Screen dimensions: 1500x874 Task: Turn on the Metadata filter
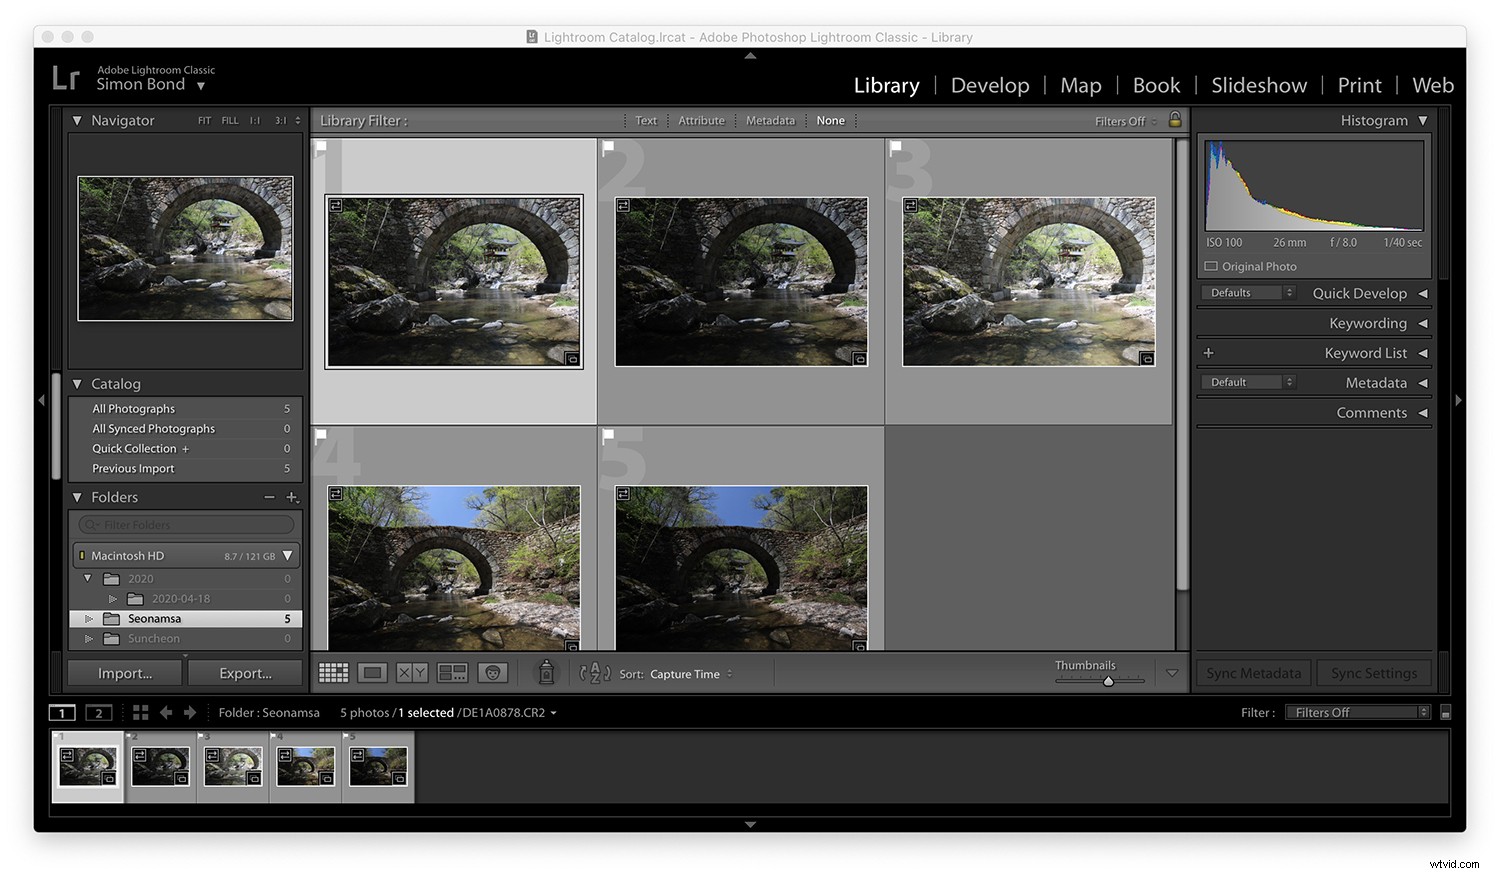[770, 120]
